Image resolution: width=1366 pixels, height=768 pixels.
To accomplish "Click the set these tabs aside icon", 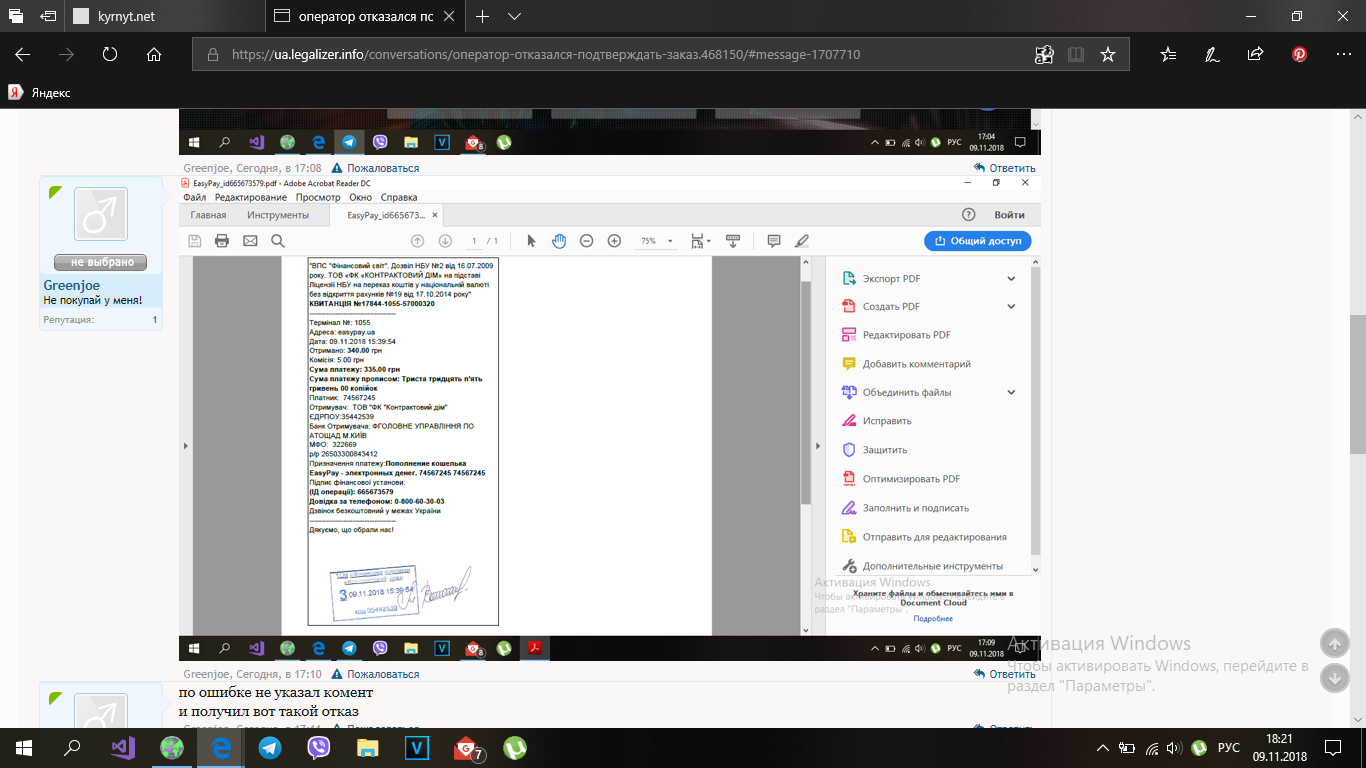I will [49, 17].
